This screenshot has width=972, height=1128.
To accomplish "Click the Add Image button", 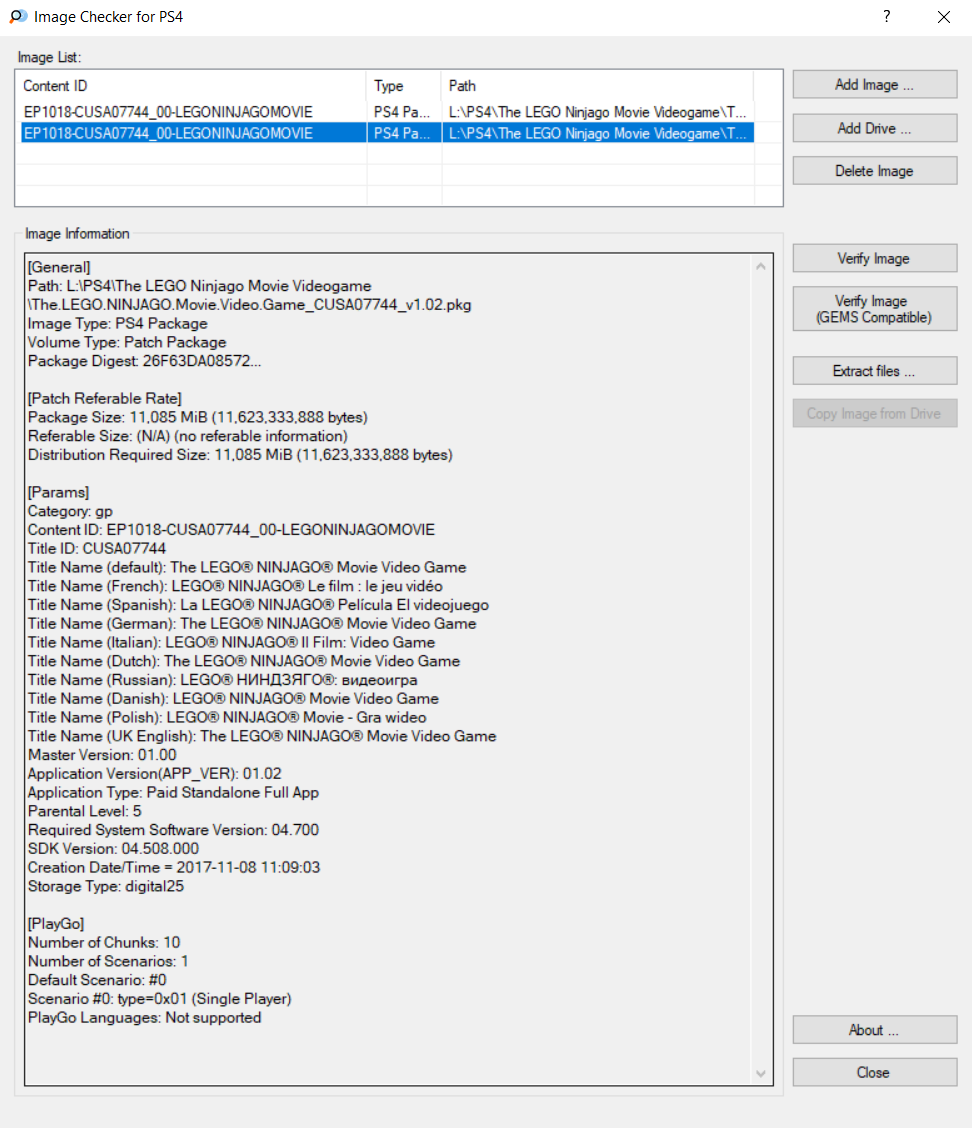I will pos(874,85).
